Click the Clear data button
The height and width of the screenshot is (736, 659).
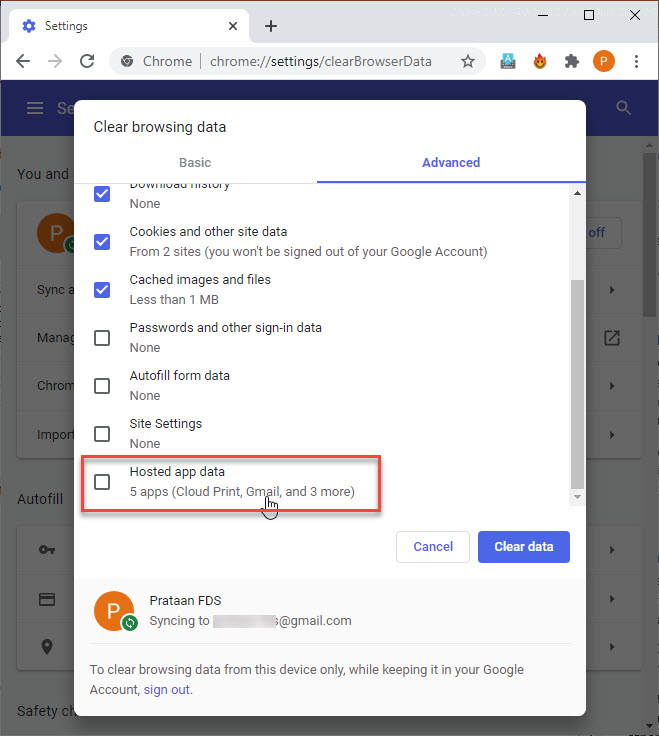click(x=523, y=546)
